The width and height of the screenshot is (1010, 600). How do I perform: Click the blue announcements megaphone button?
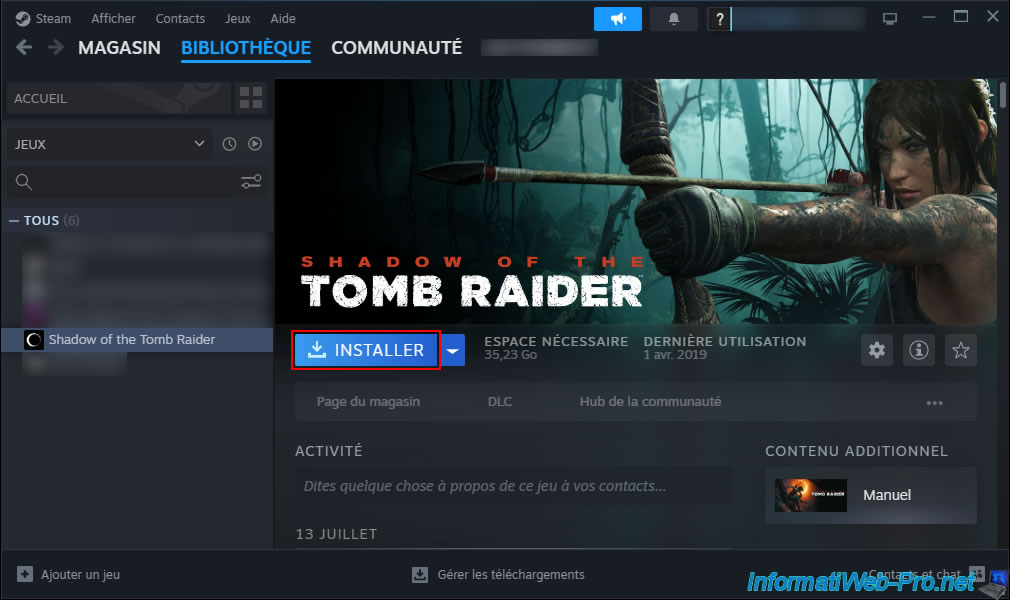tap(618, 19)
